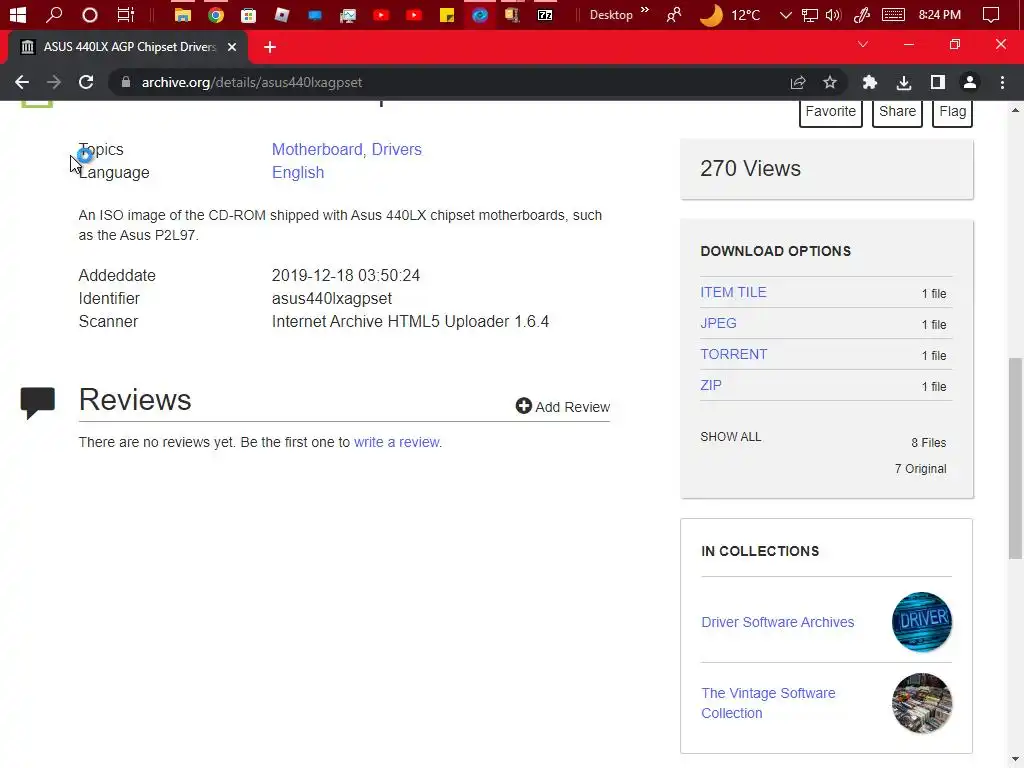Download the ZIP option

pos(711,385)
